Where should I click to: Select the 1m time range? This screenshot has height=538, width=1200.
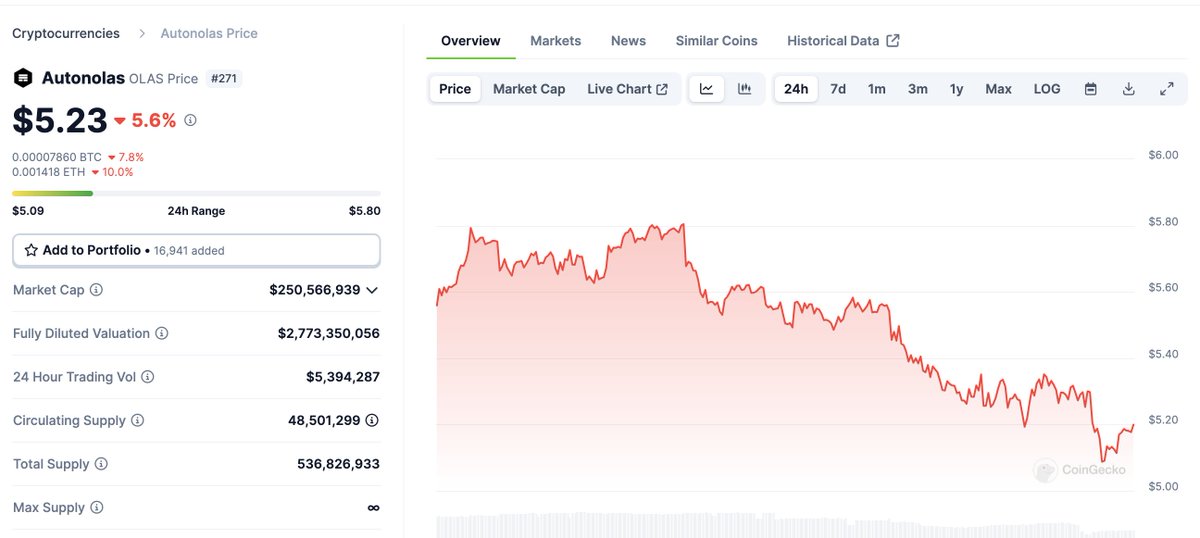(877, 89)
